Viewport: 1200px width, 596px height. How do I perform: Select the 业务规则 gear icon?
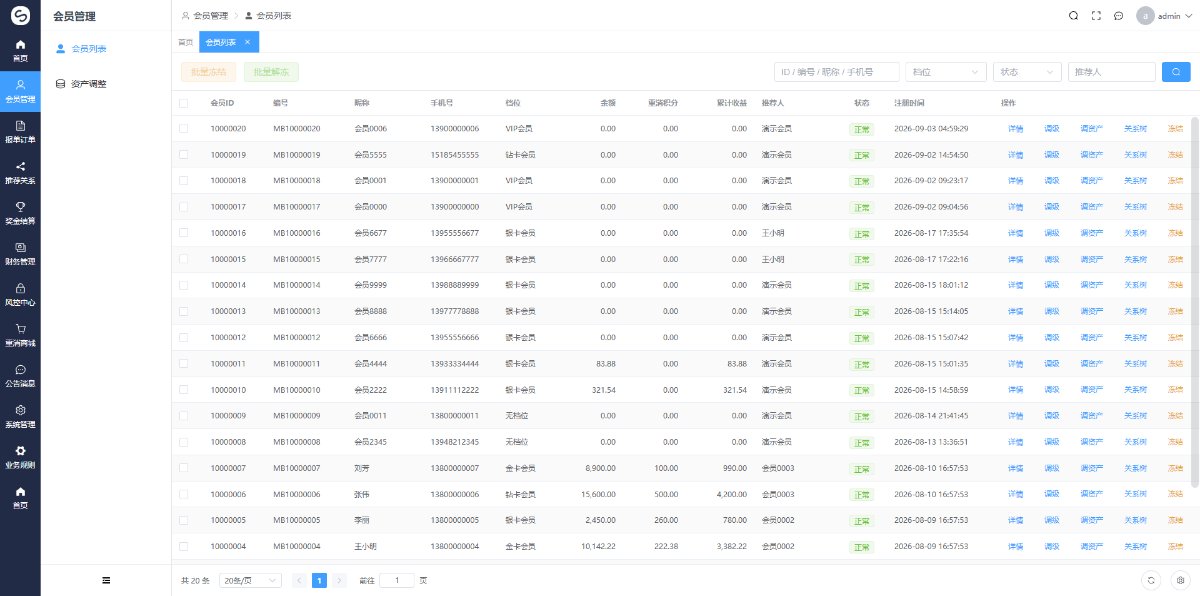click(20, 451)
